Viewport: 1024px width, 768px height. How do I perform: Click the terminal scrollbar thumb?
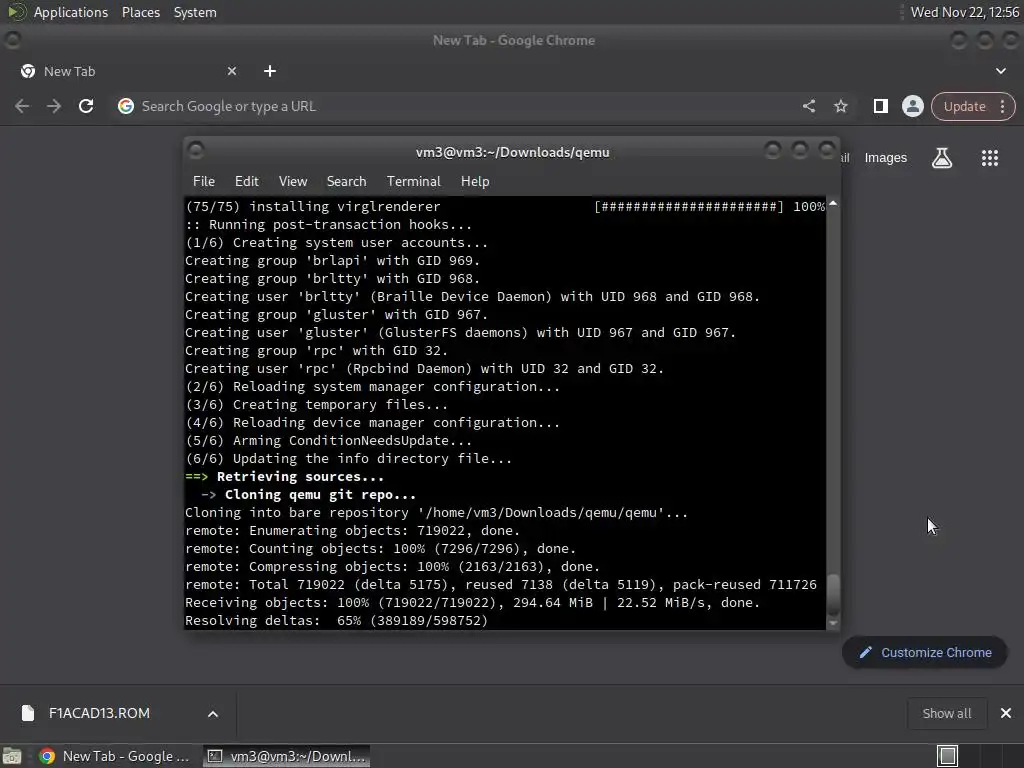(833, 594)
